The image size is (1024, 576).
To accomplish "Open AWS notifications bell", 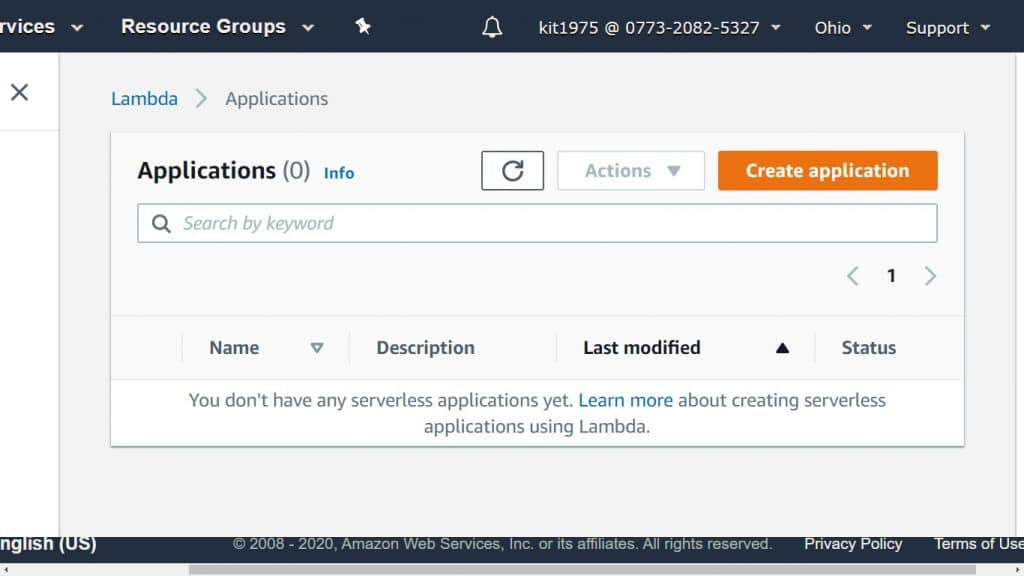I will (x=492, y=27).
